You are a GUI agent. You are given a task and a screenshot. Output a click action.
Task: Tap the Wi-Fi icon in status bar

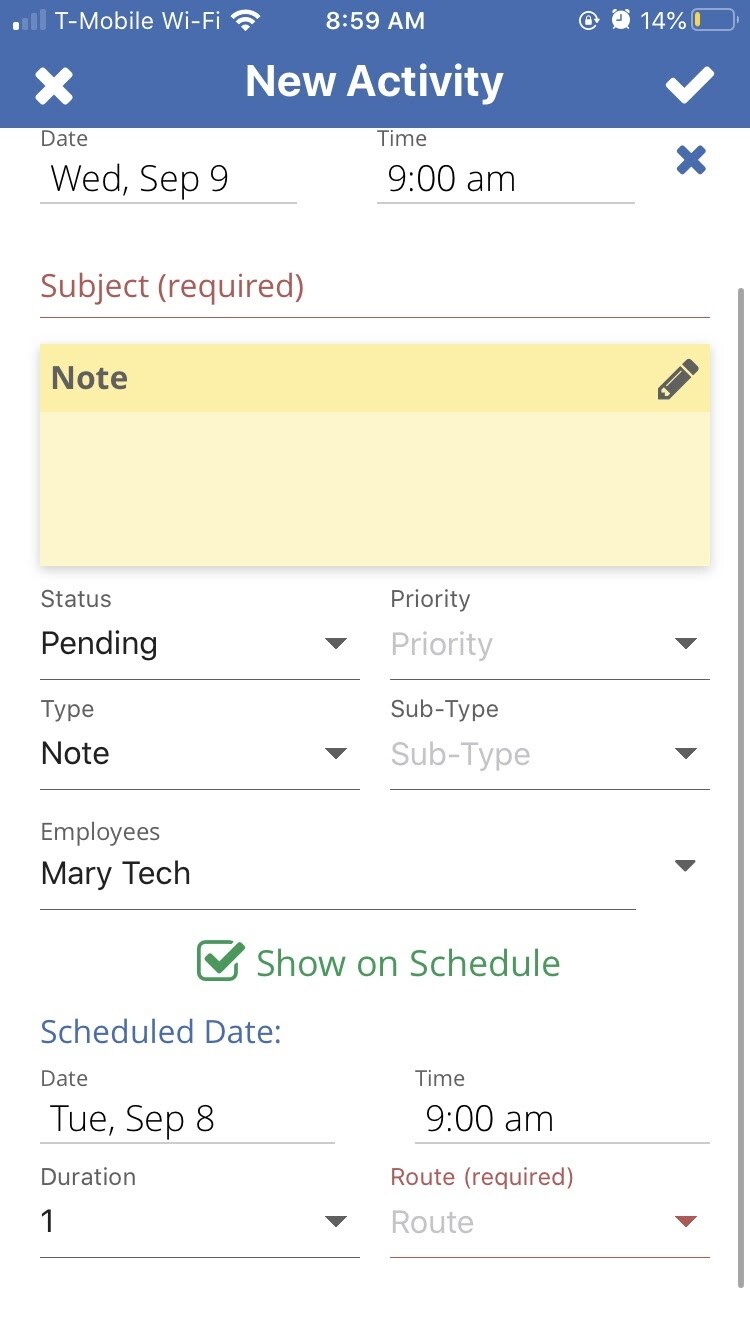point(244,20)
